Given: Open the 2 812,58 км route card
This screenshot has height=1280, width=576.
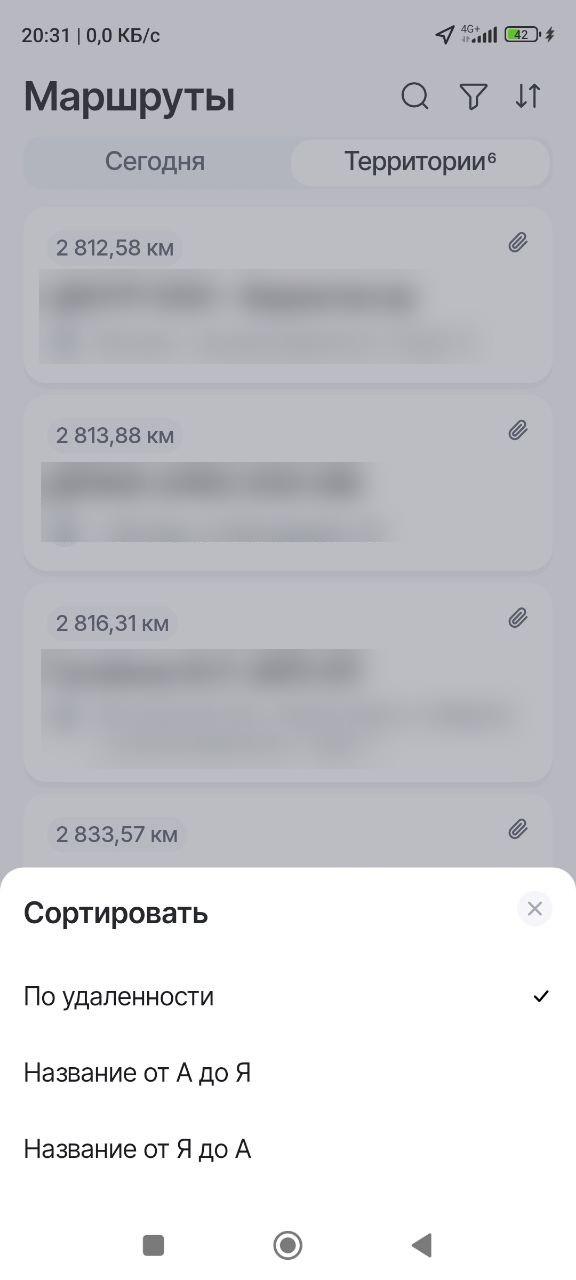Looking at the screenshot, I should [x=288, y=296].
